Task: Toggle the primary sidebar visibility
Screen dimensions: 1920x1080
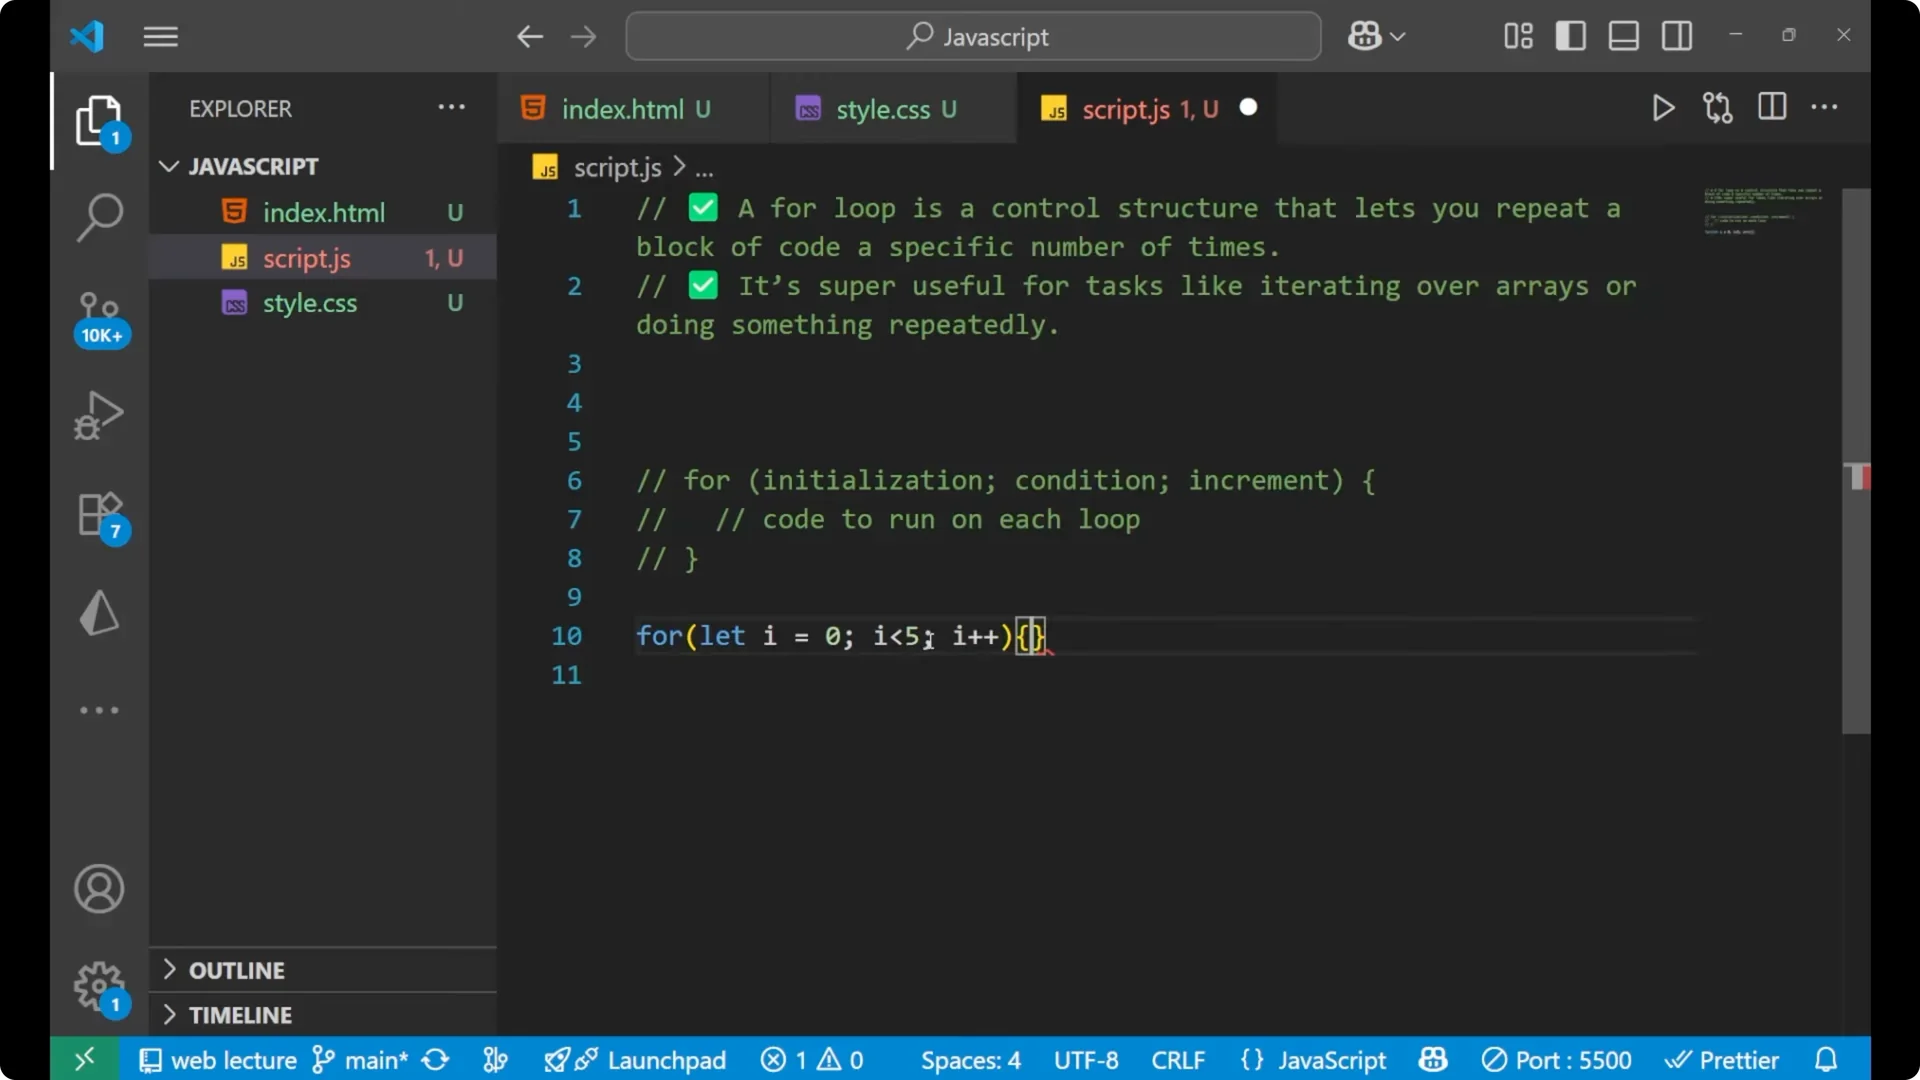Action: 1570,35
